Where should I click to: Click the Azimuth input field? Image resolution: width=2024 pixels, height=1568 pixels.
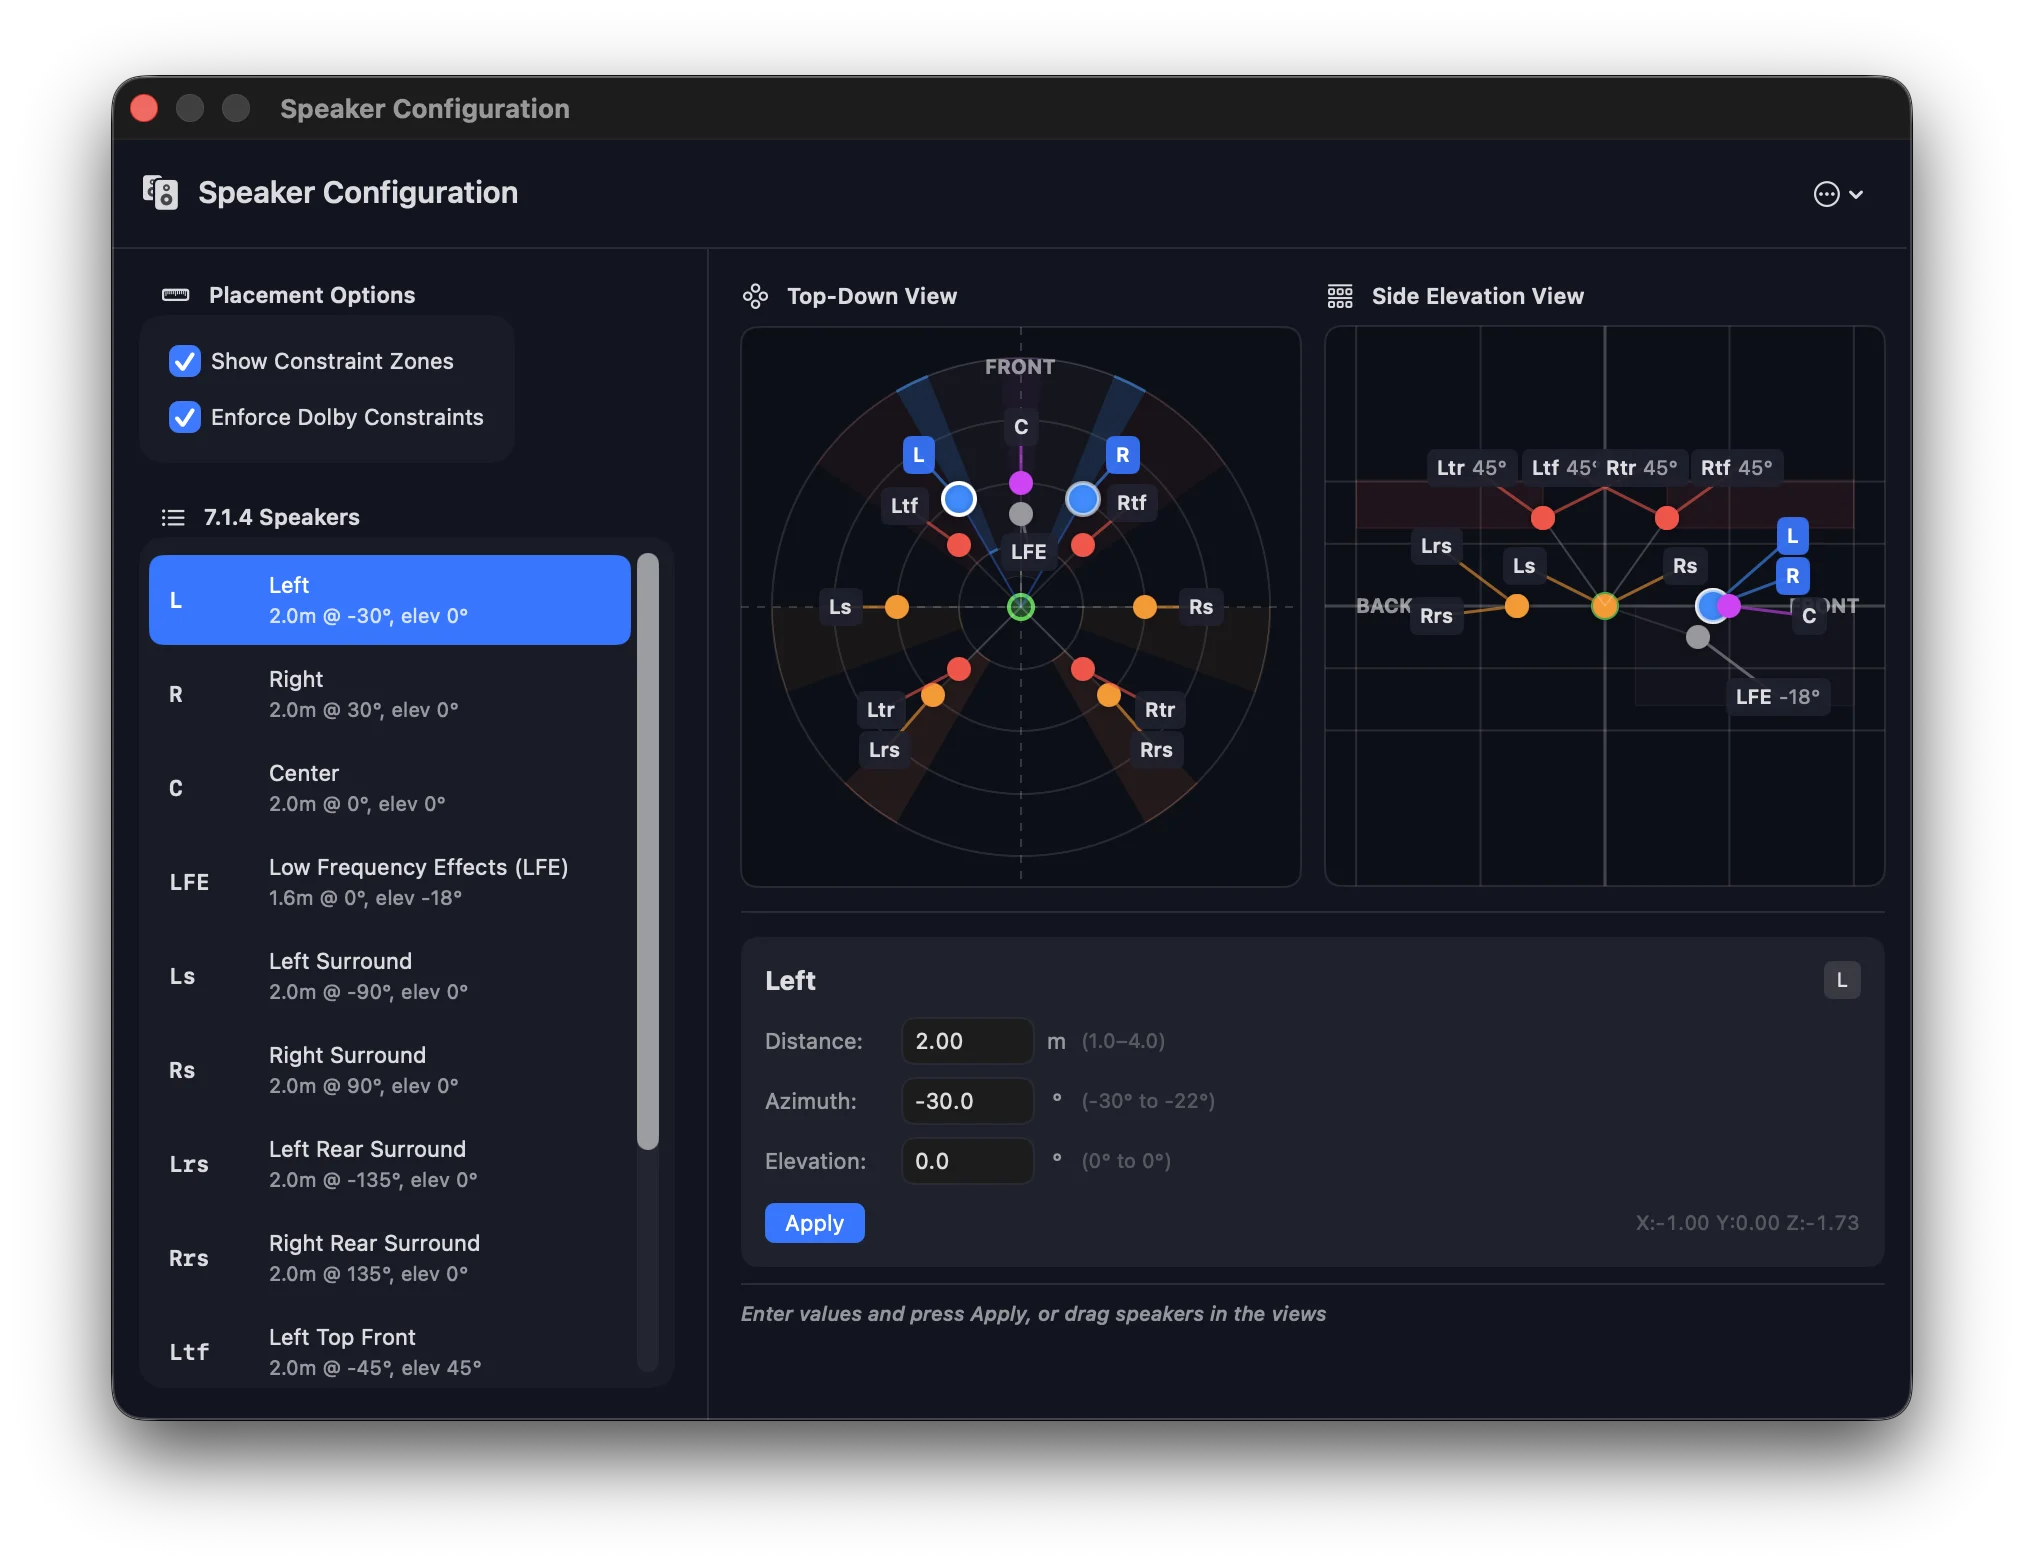click(966, 1101)
